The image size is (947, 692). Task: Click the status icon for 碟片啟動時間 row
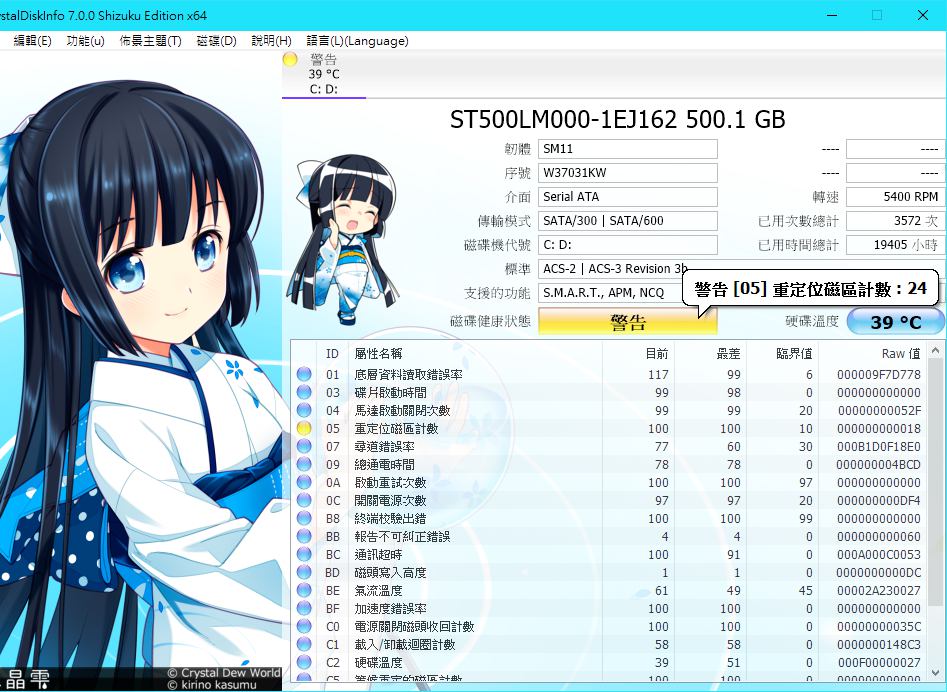tap(304, 392)
